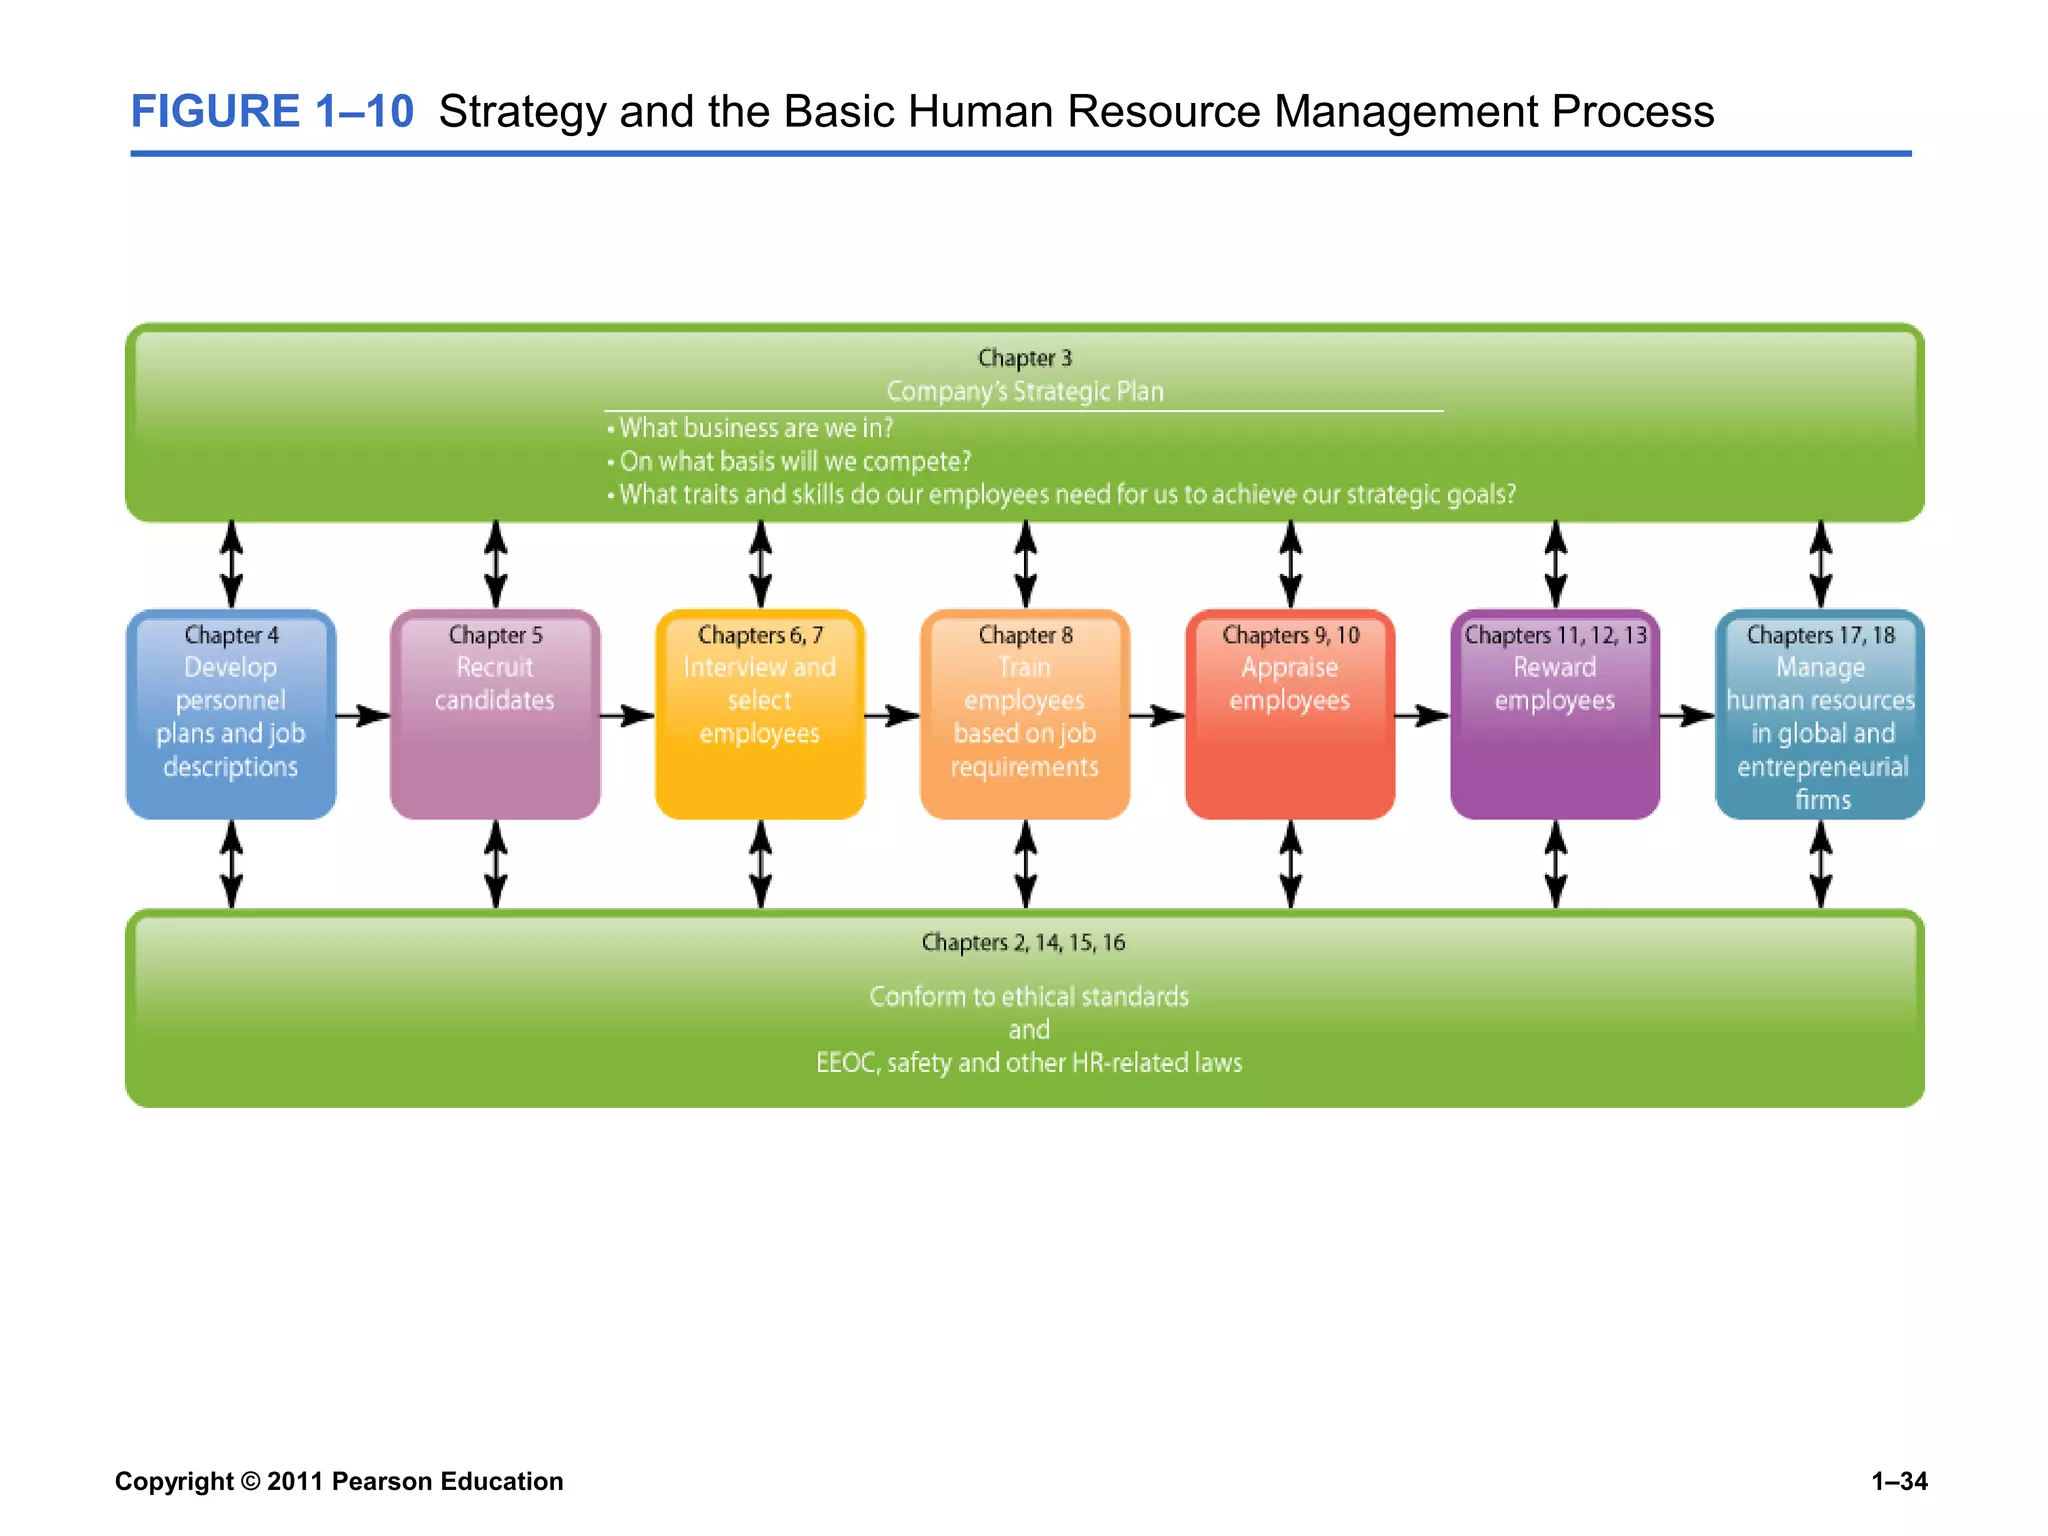This screenshot has height=1536, width=2048.
Task: Click the teal Chapters 17, 18 Manage box
Action: 1820,714
